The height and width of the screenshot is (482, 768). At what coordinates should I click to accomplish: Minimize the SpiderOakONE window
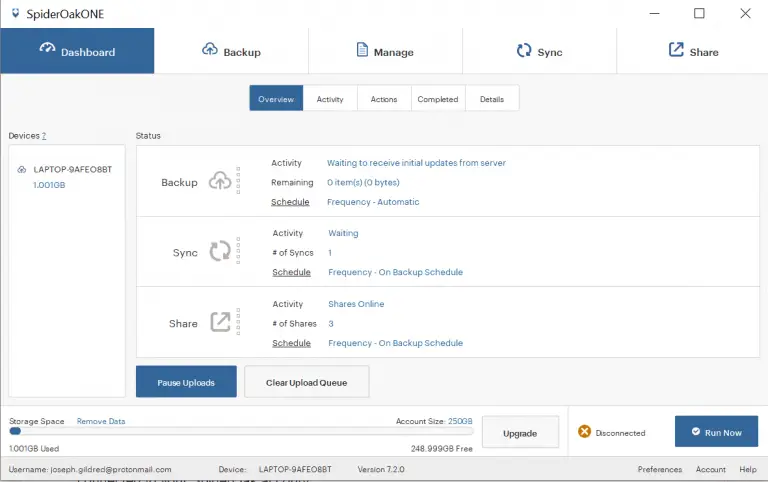[x=654, y=13]
